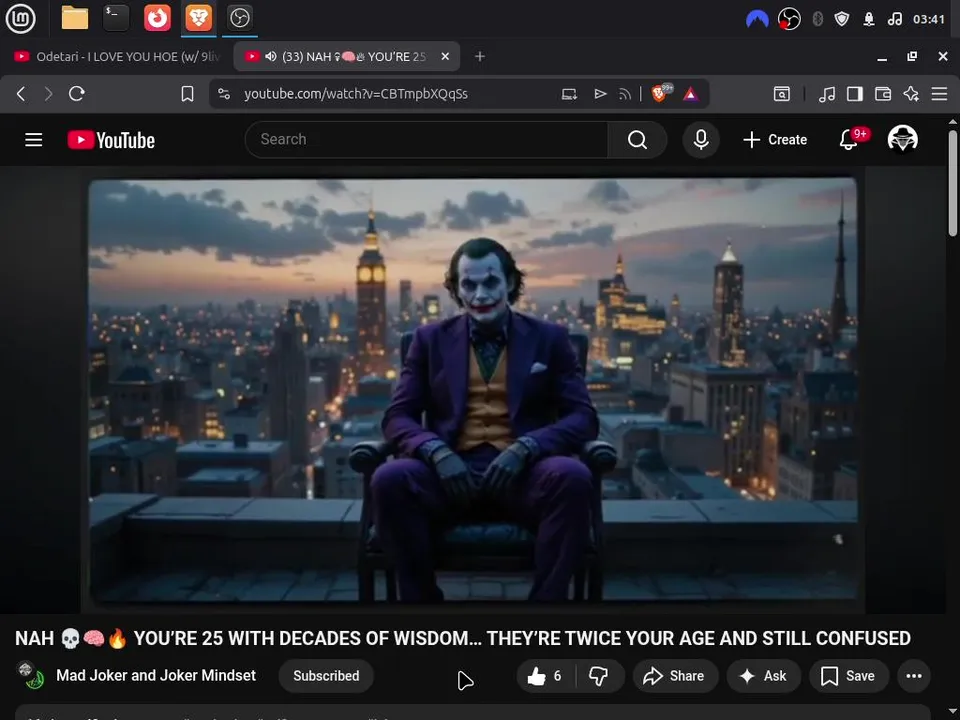This screenshot has height=720, width=960.
Task: Open the Terminal launcher in the panel
Action: (x=116, y=18)
